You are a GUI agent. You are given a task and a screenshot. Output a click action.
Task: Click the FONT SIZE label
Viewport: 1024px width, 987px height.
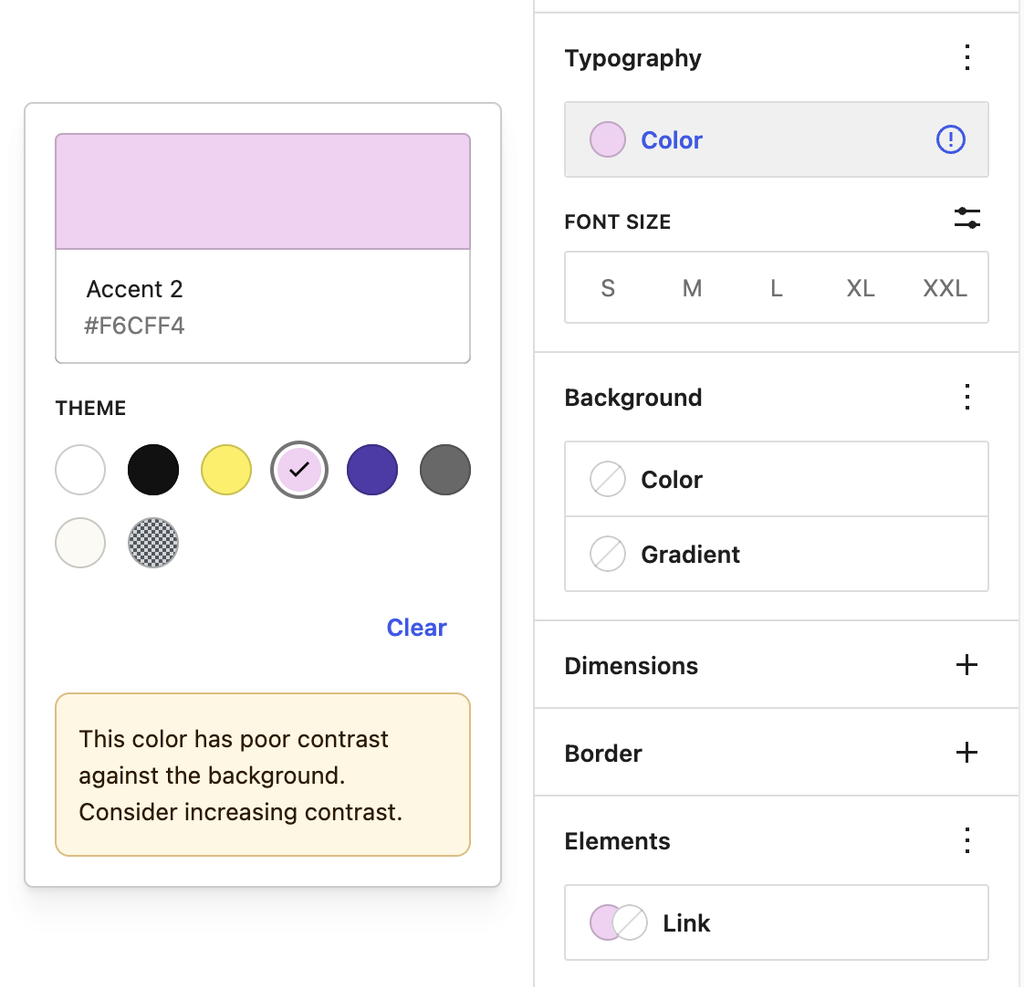tap(618, 221)
